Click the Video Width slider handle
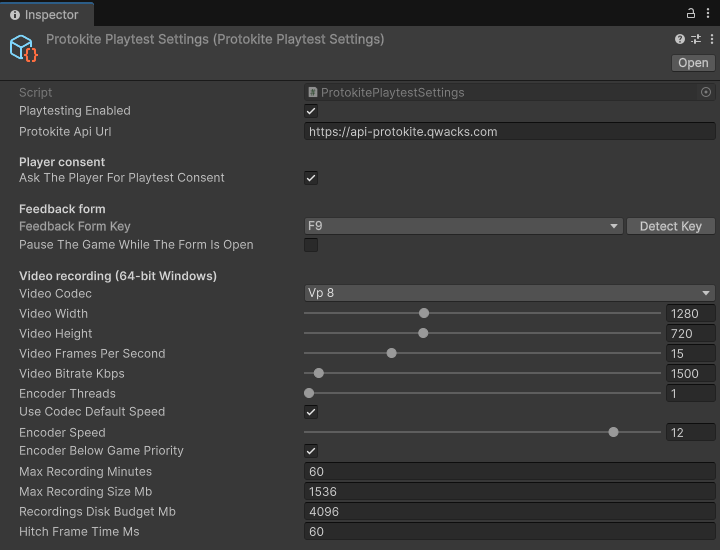This screenshot has width=720, height=550. point(424,313)
